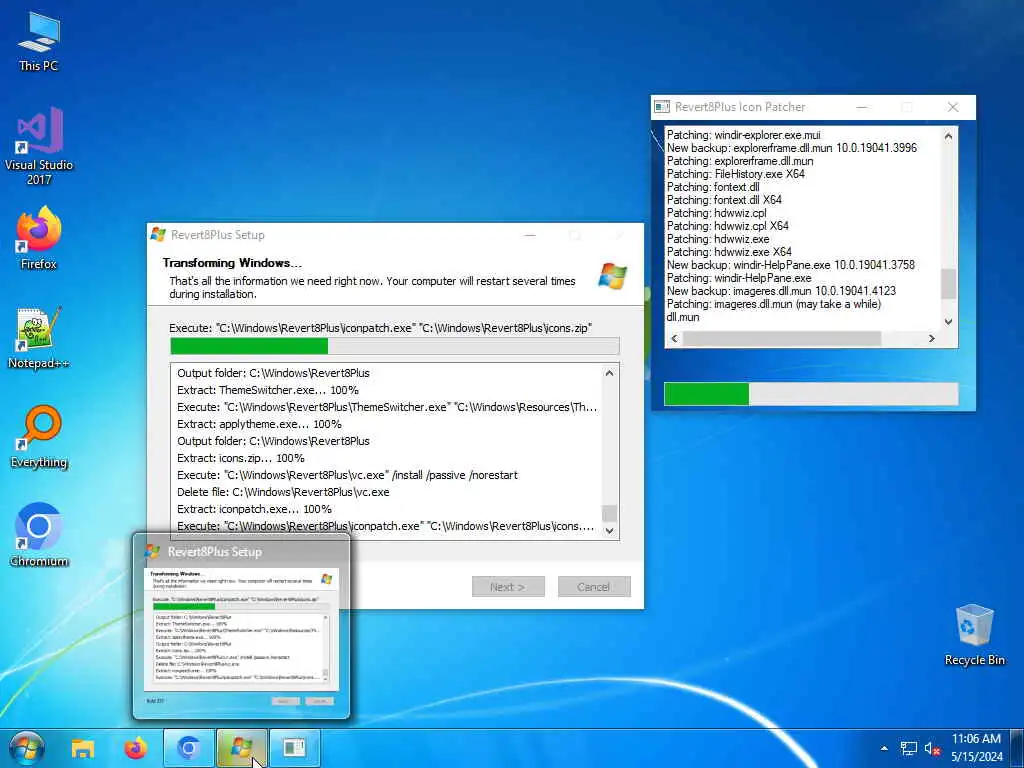Screen dimensions: 1024x768
Task: Select 'New backup: windir-HelpPane.exe' line
Action: tap(790, 264)
